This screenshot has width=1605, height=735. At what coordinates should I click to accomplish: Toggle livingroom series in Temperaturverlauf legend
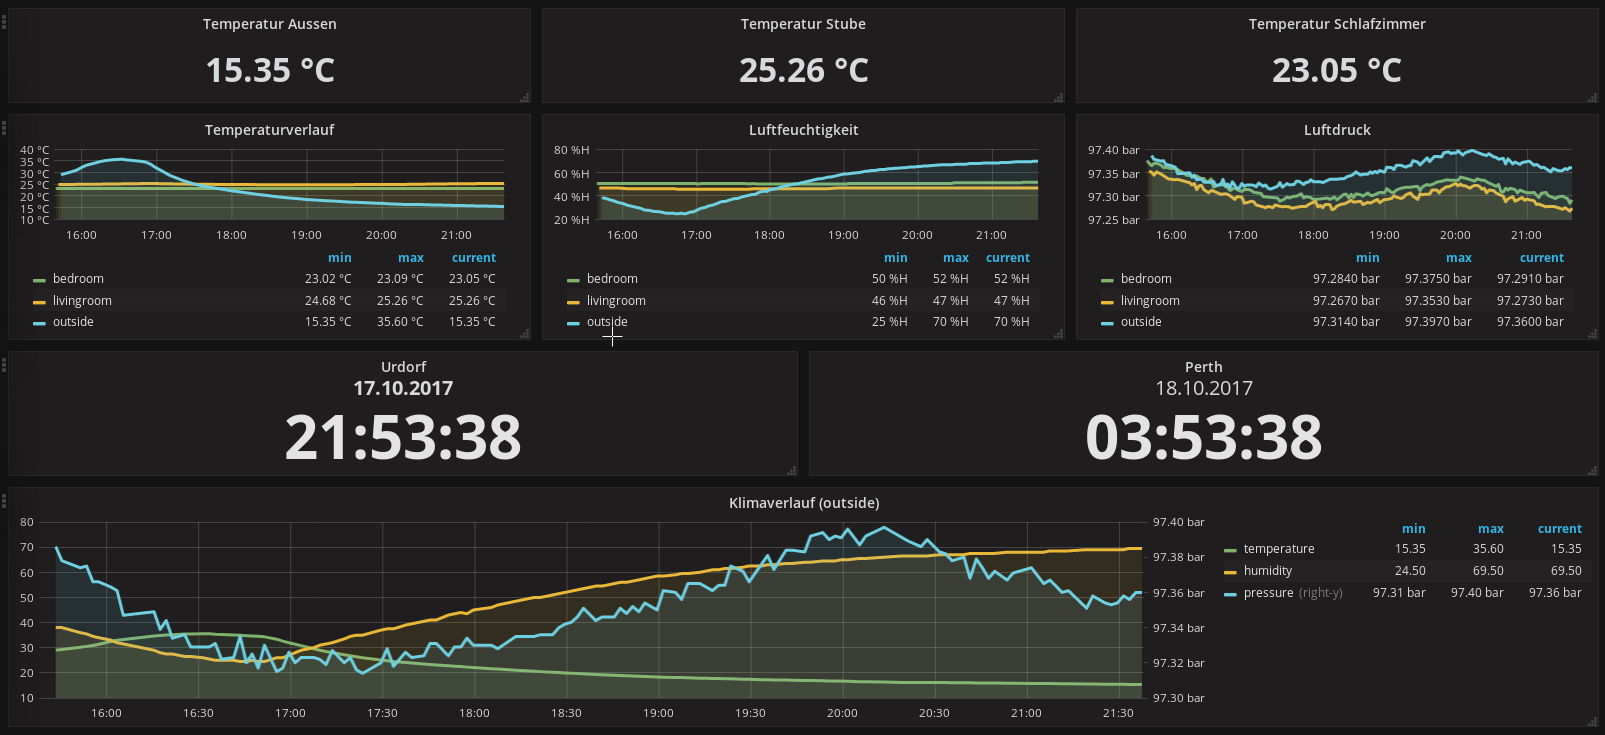(x=82, y=301)
